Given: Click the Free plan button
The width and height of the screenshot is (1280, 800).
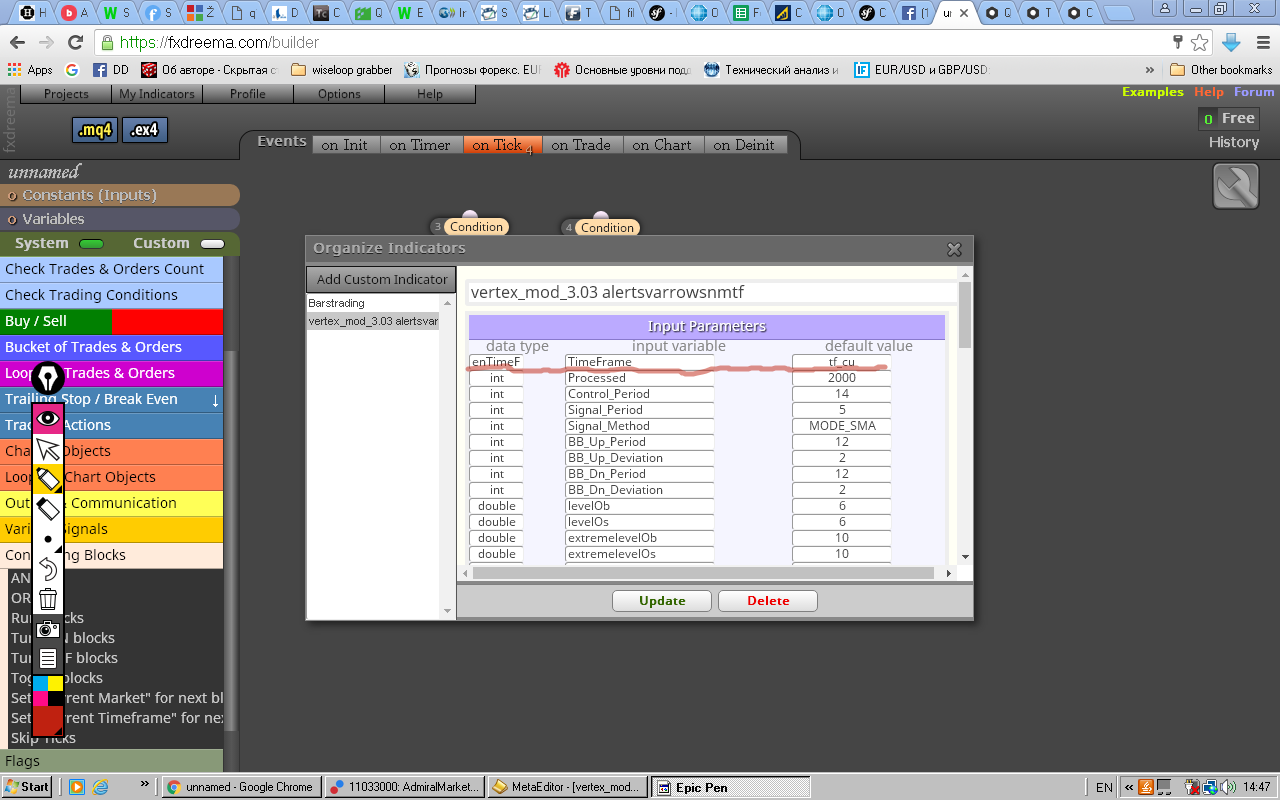Looking at the screenshot, I should tap(1229, 118).
